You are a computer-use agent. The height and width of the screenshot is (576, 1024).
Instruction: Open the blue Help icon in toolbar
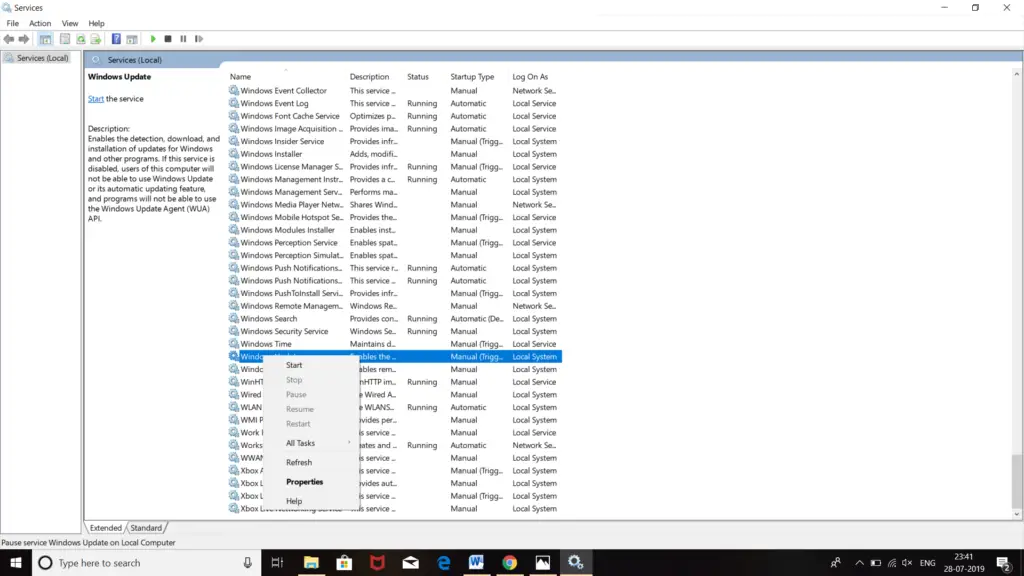point(116,39)
